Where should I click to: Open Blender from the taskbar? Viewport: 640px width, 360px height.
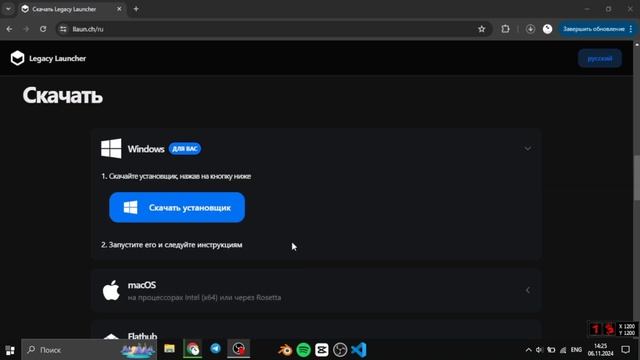[285, 350]
